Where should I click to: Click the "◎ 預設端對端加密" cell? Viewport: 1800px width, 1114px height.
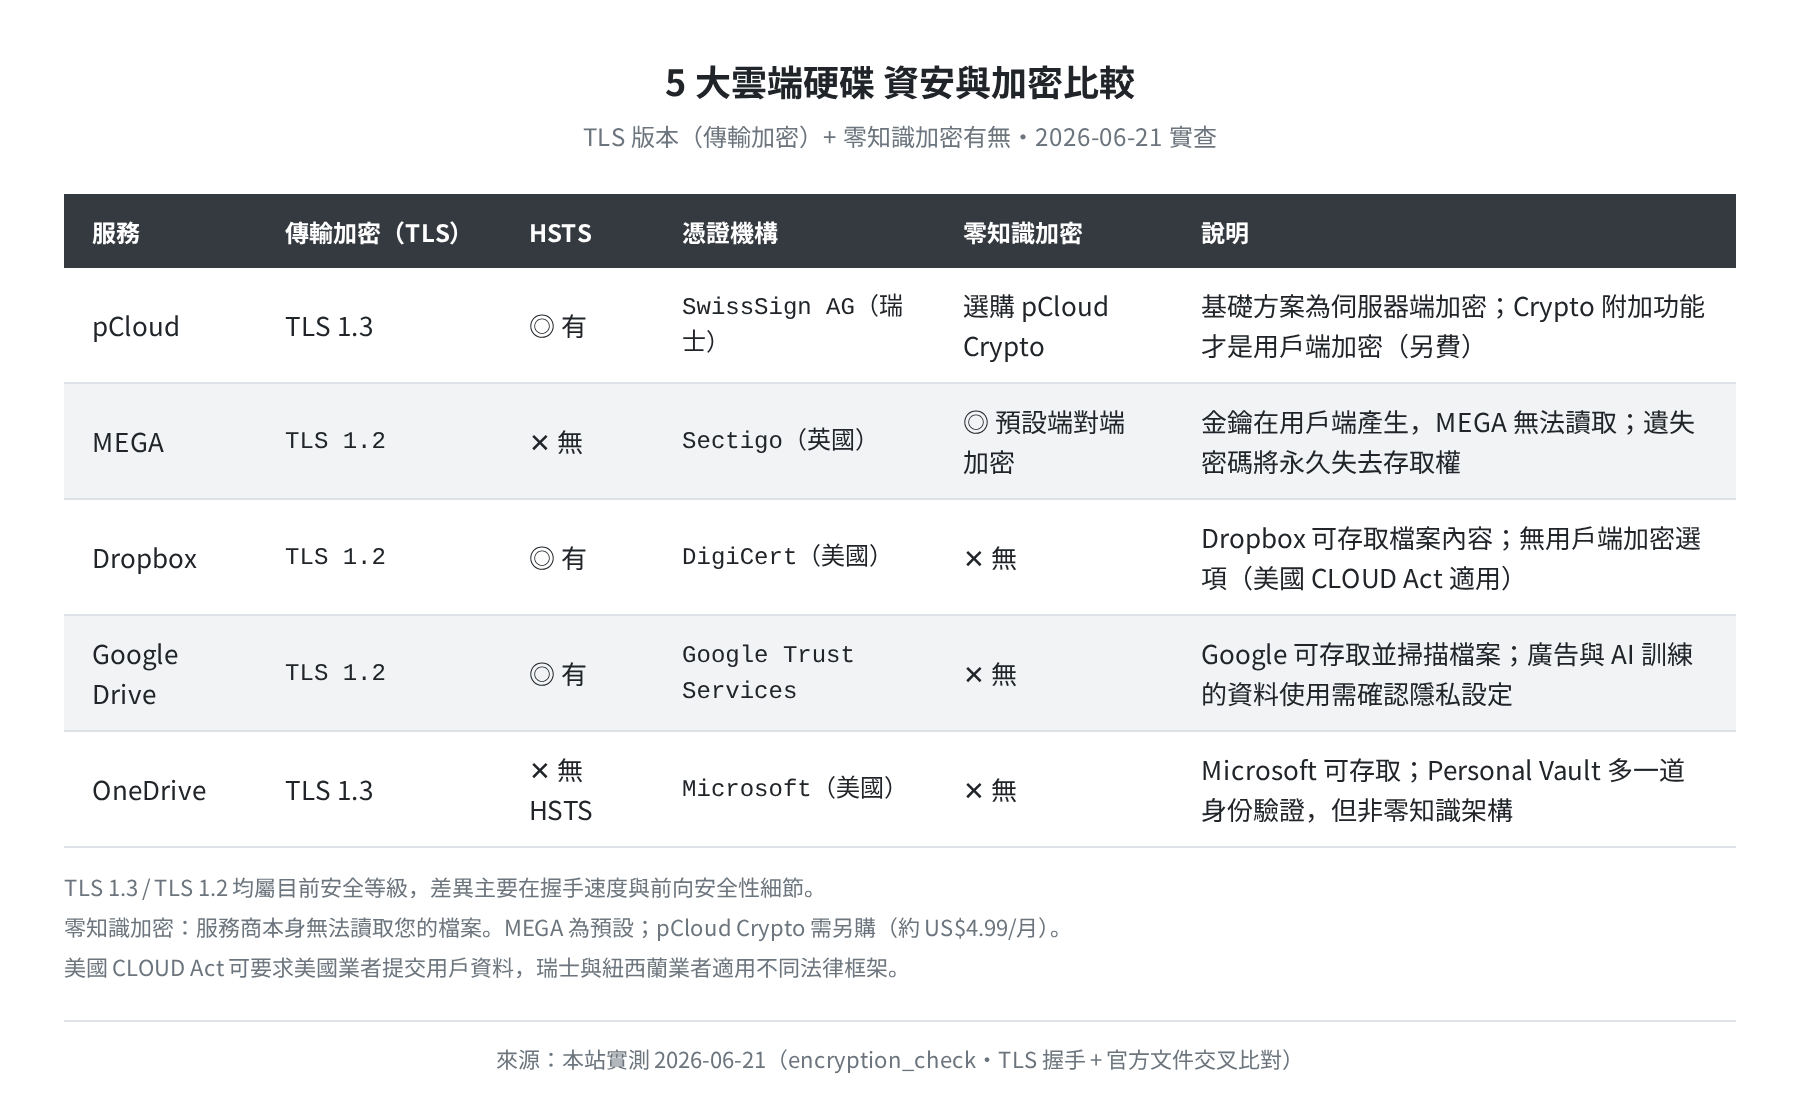(x=1044, y=442)
